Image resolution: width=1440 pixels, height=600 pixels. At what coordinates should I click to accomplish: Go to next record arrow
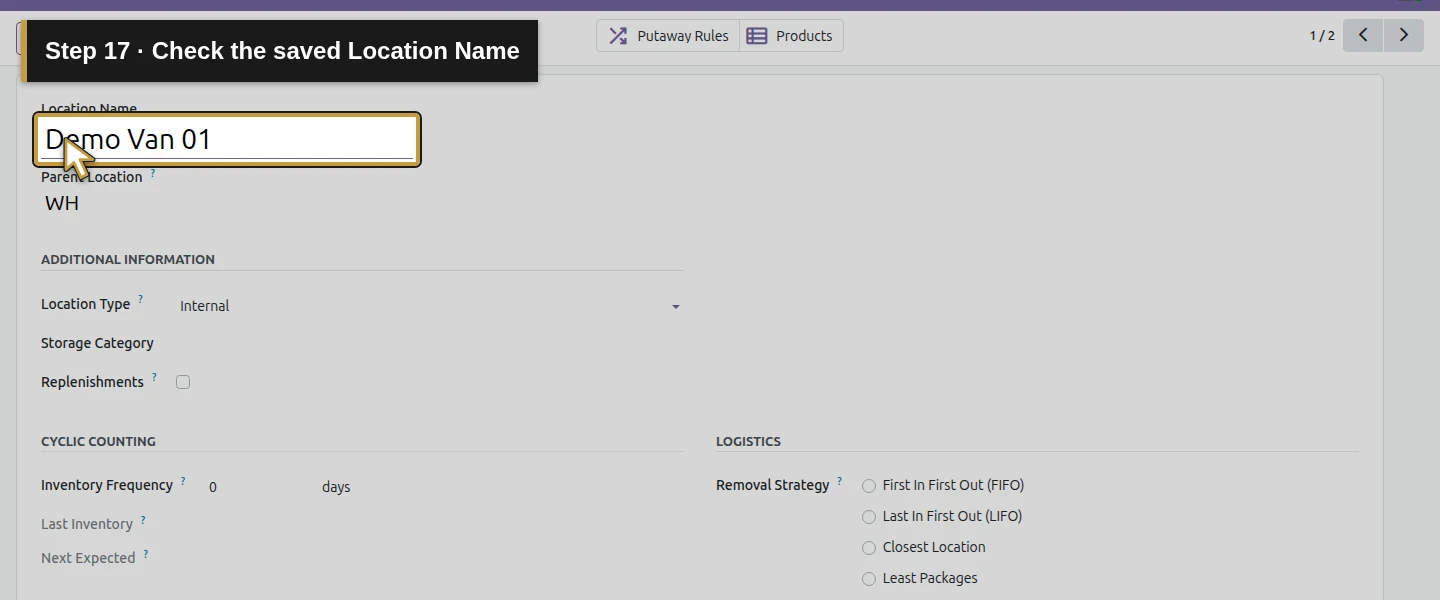1403,35
